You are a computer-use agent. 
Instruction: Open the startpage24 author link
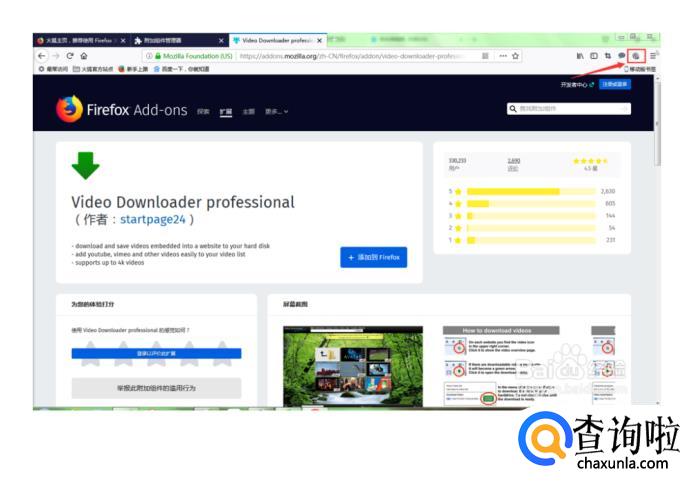(x=153, y=219)
